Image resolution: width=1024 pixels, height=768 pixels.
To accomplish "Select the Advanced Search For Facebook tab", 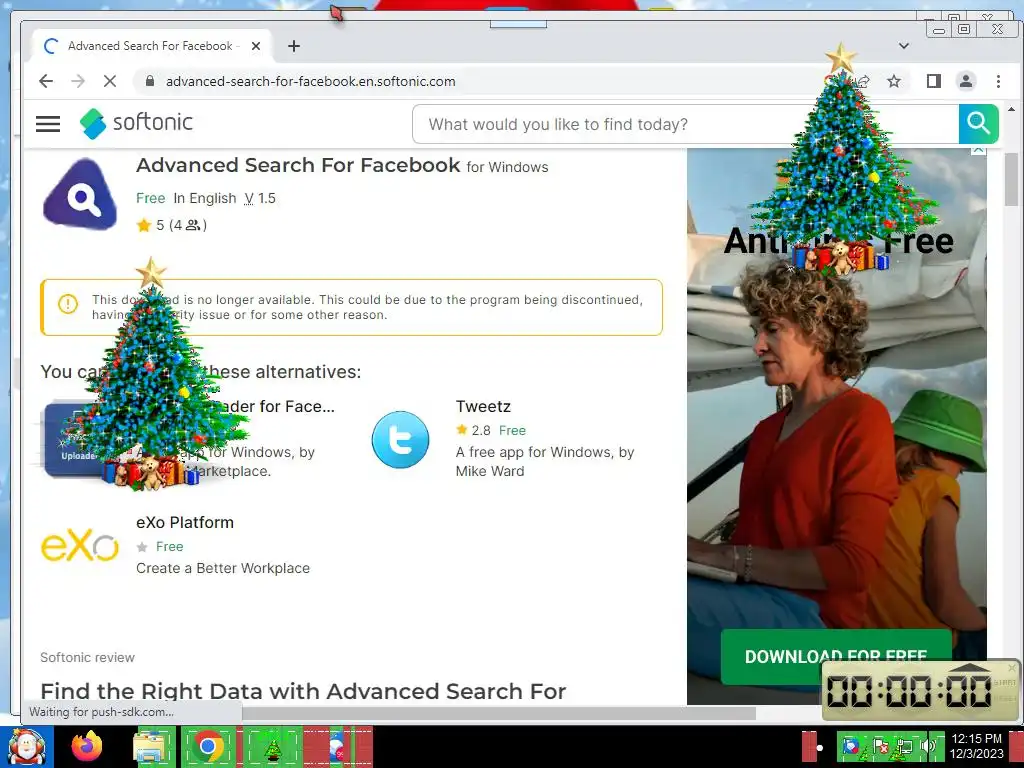I will (150, 46).
